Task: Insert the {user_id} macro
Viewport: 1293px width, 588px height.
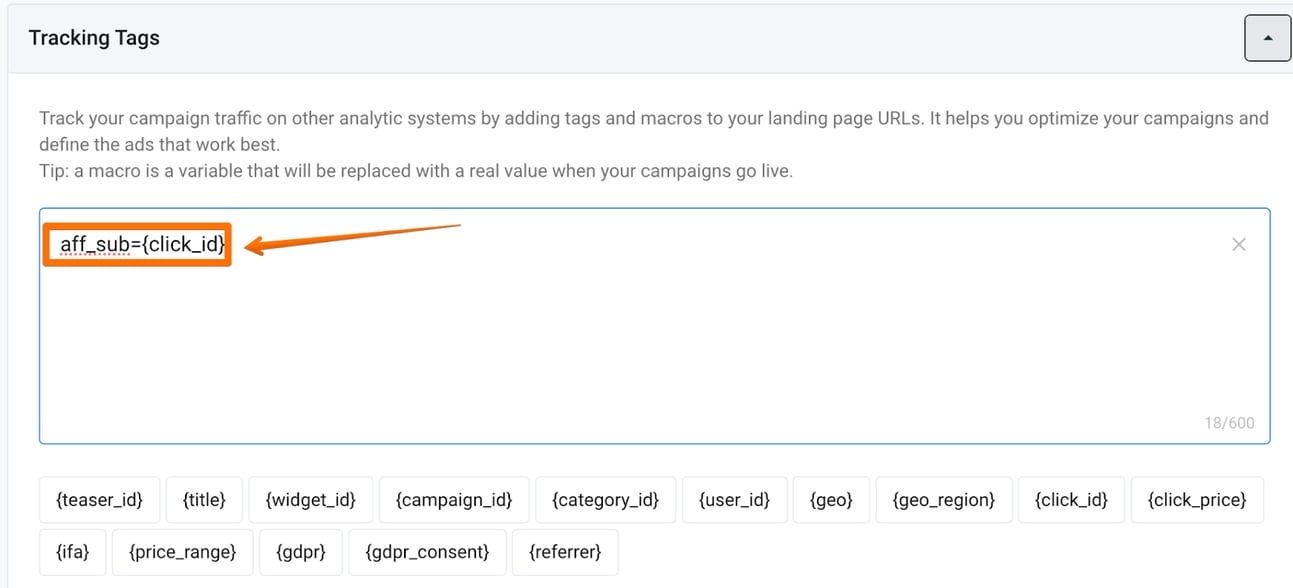Action: point(735,499)
